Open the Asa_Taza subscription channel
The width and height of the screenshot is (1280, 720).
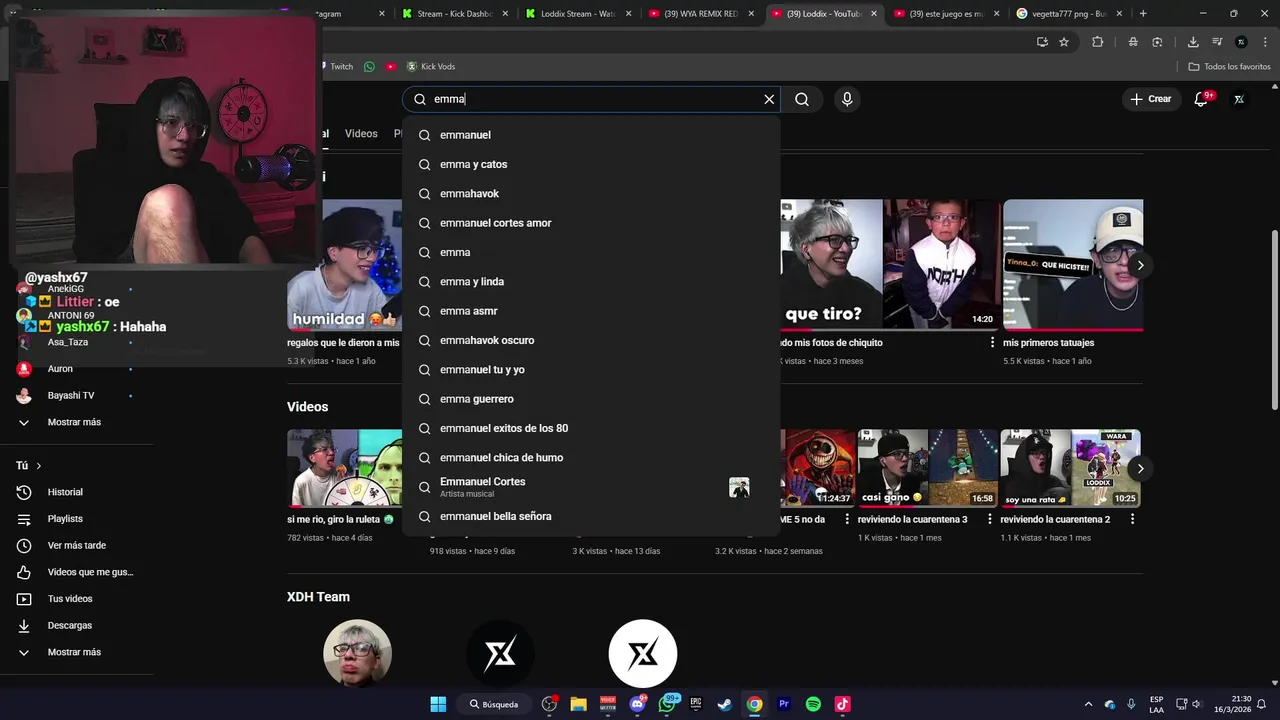pos(76,342)
